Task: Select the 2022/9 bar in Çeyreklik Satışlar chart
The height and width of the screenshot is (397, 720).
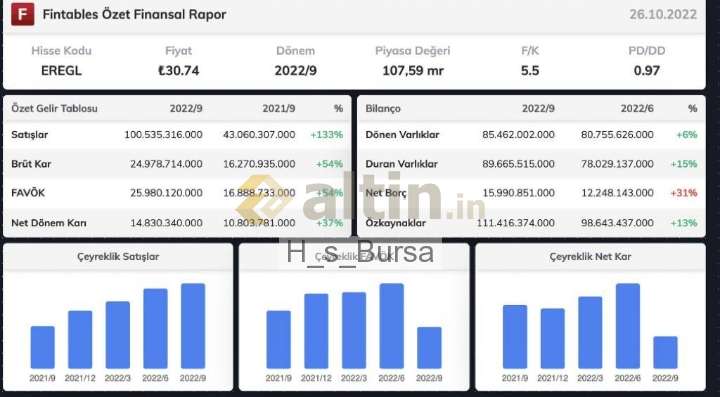Action: [x=193, y=326]
